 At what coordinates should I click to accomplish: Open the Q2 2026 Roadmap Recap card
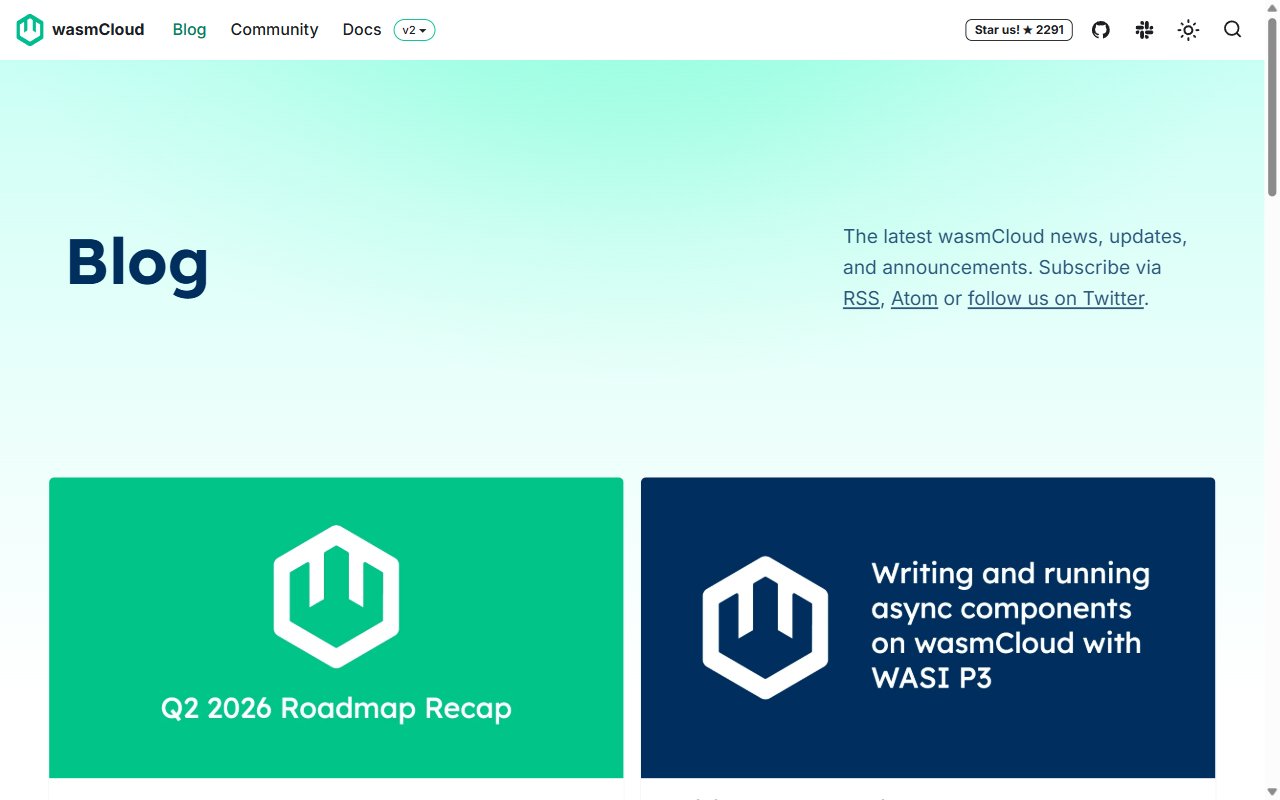(336, 628)
